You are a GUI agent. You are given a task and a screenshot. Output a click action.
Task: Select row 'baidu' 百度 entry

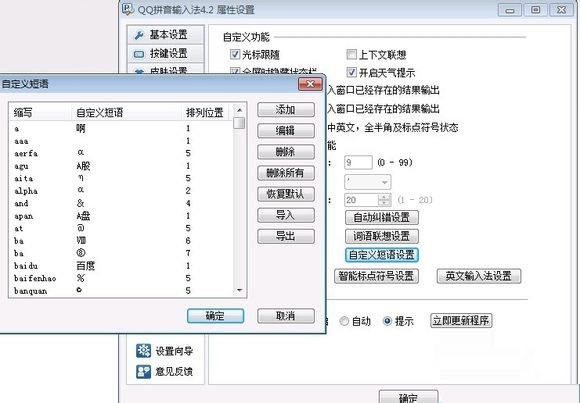click(x=121, y=266)
